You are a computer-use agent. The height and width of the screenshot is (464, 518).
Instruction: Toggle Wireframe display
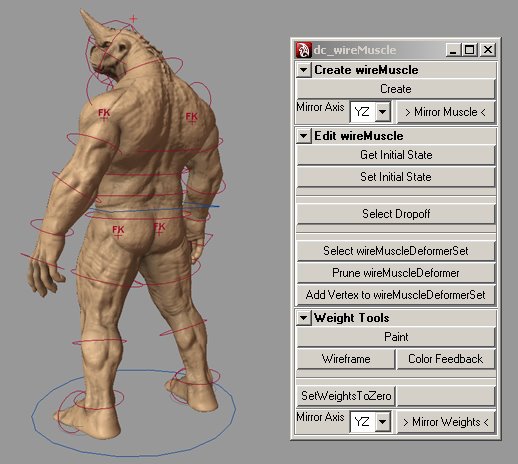click(346, 359)
